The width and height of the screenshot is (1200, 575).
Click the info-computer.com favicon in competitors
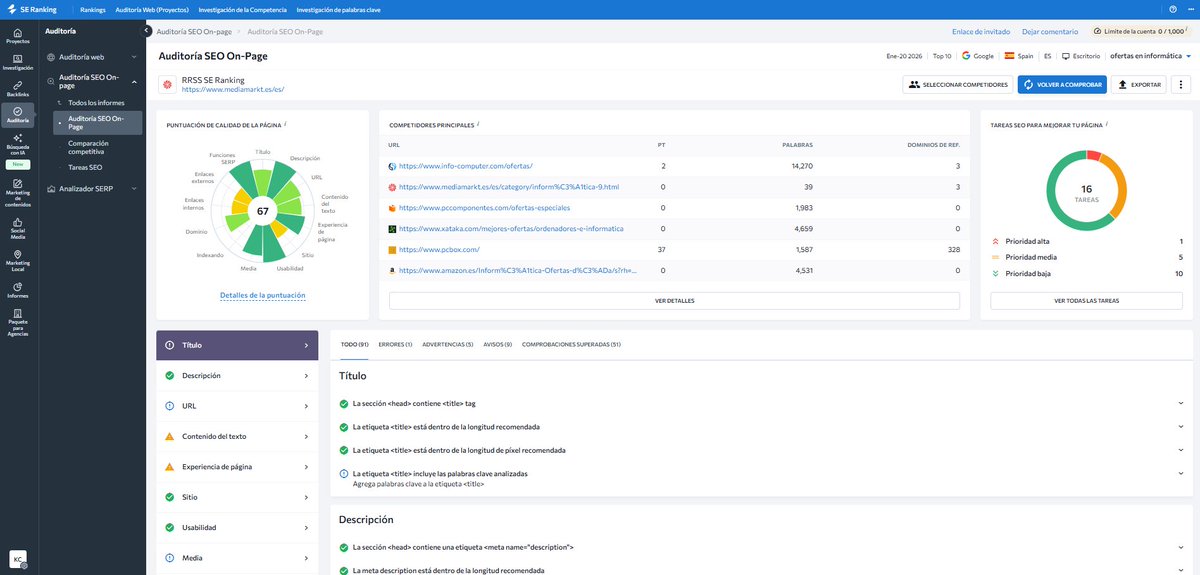pyautogui.click(x=393, y=166)
